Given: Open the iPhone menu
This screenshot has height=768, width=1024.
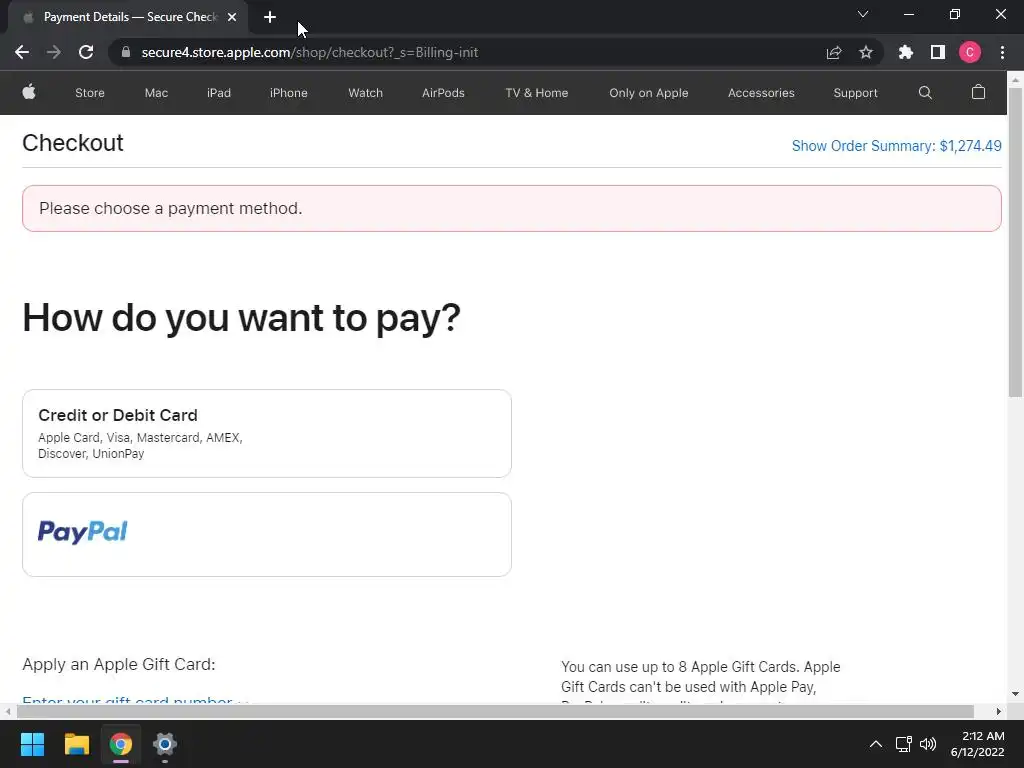Looking at the screenshot, I should point(289,93).
